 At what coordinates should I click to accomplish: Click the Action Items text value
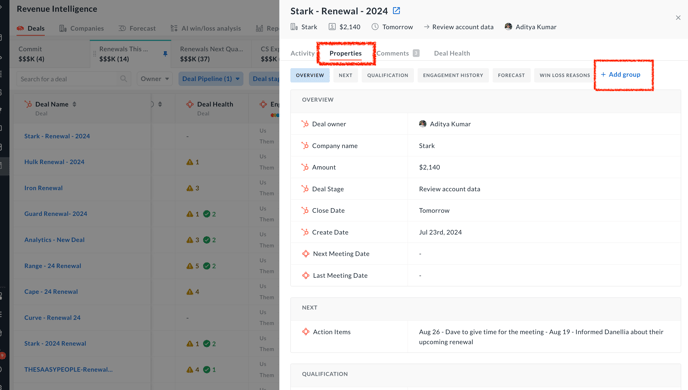541,337
